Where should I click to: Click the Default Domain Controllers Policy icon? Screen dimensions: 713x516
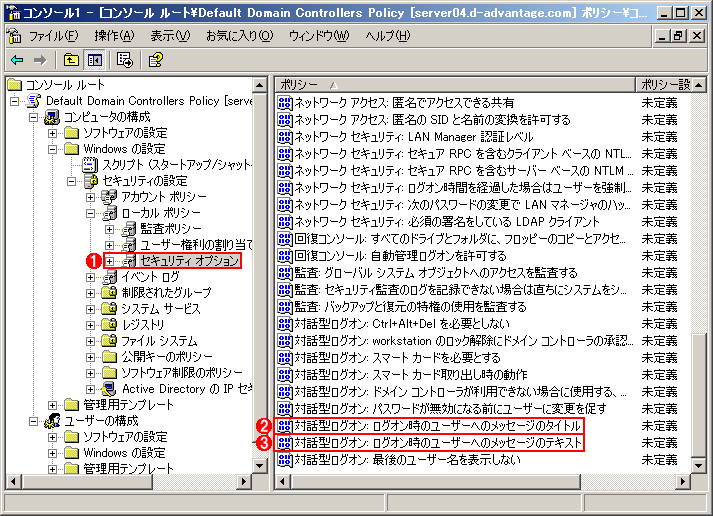coord(34,100)
